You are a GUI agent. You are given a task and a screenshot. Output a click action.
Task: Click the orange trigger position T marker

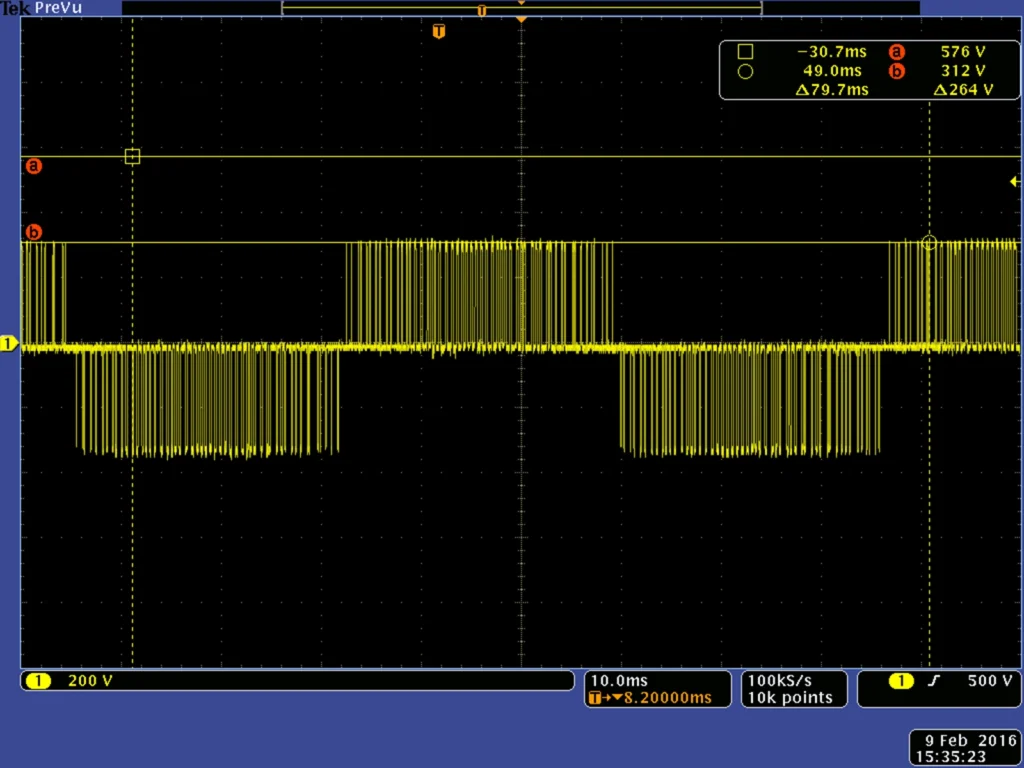[438, 32]
